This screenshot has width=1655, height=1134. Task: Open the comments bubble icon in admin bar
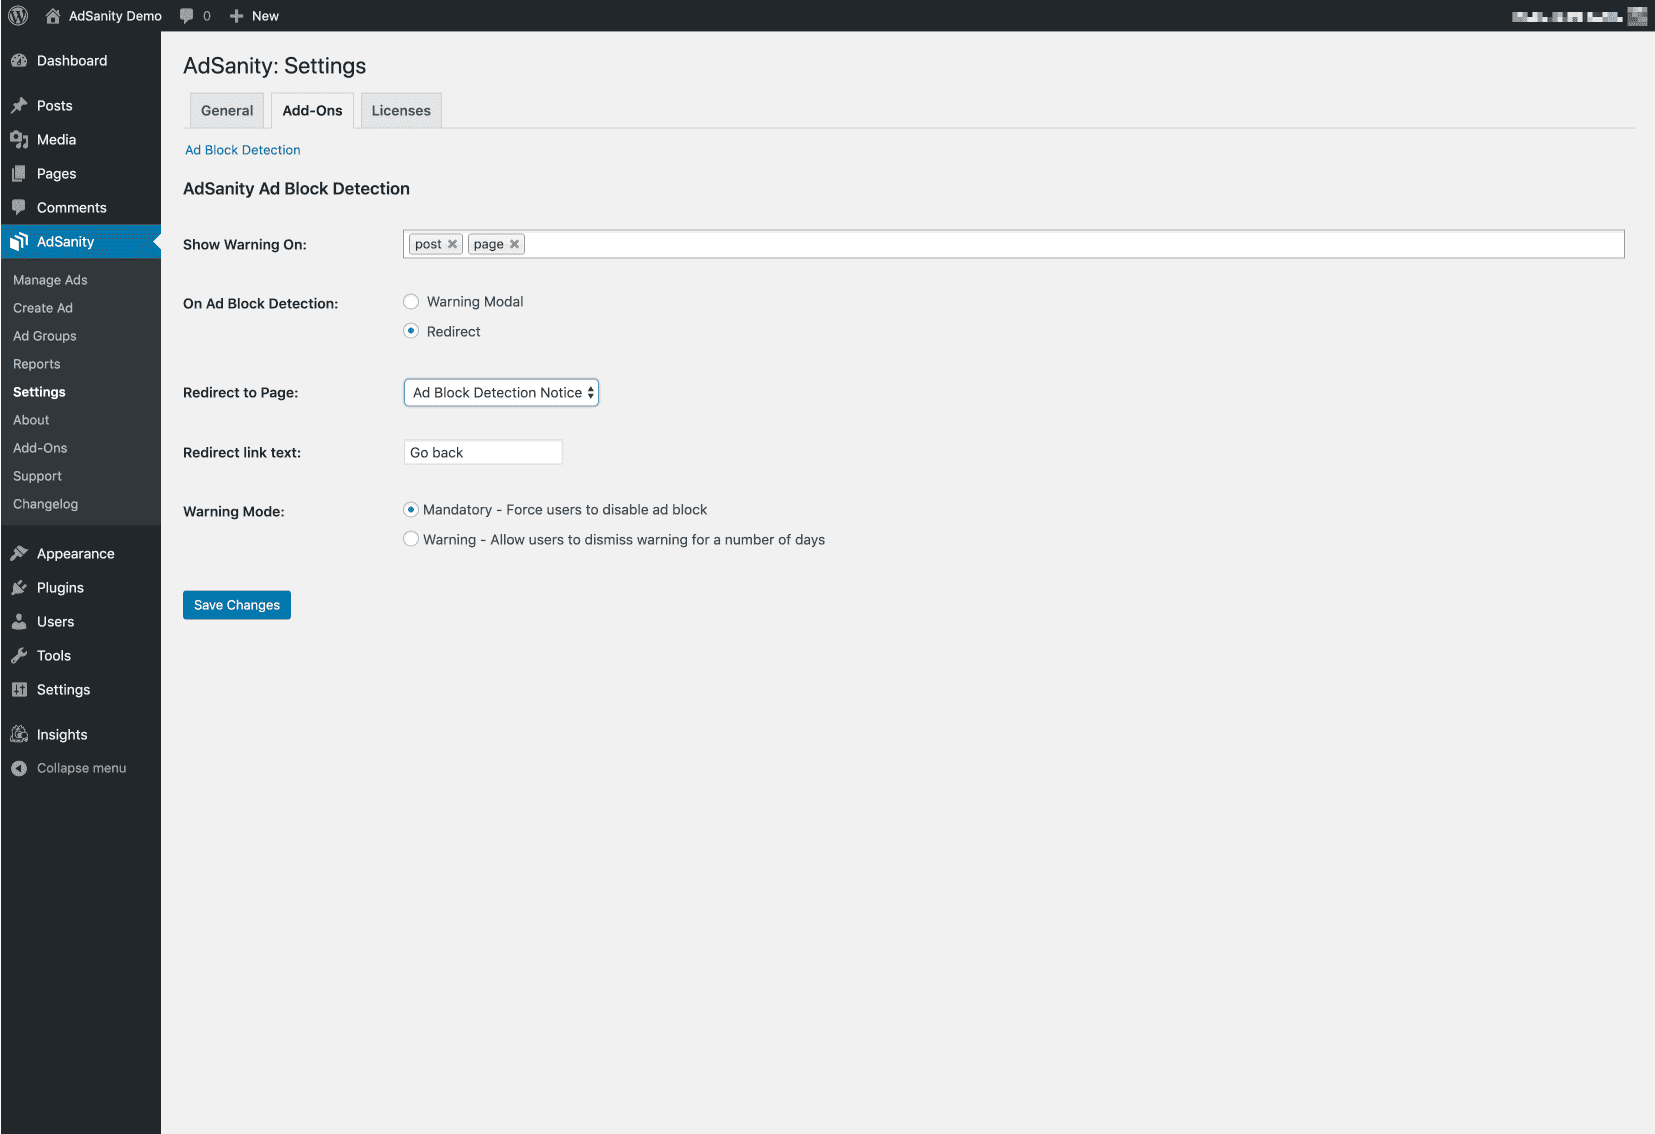[187, 16]
